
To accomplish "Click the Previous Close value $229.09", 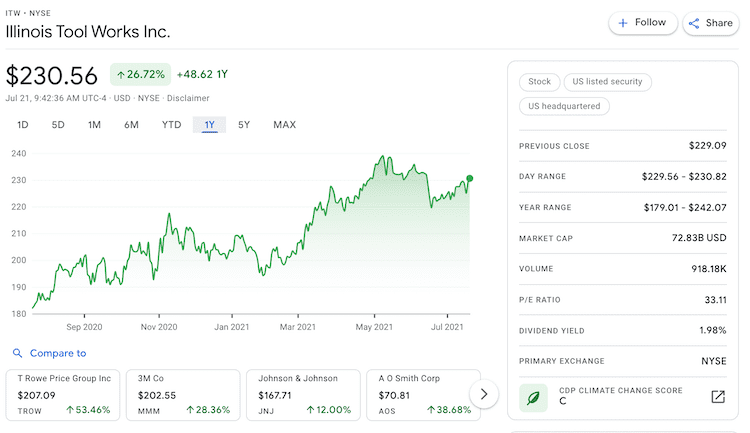I will (707, 145).
